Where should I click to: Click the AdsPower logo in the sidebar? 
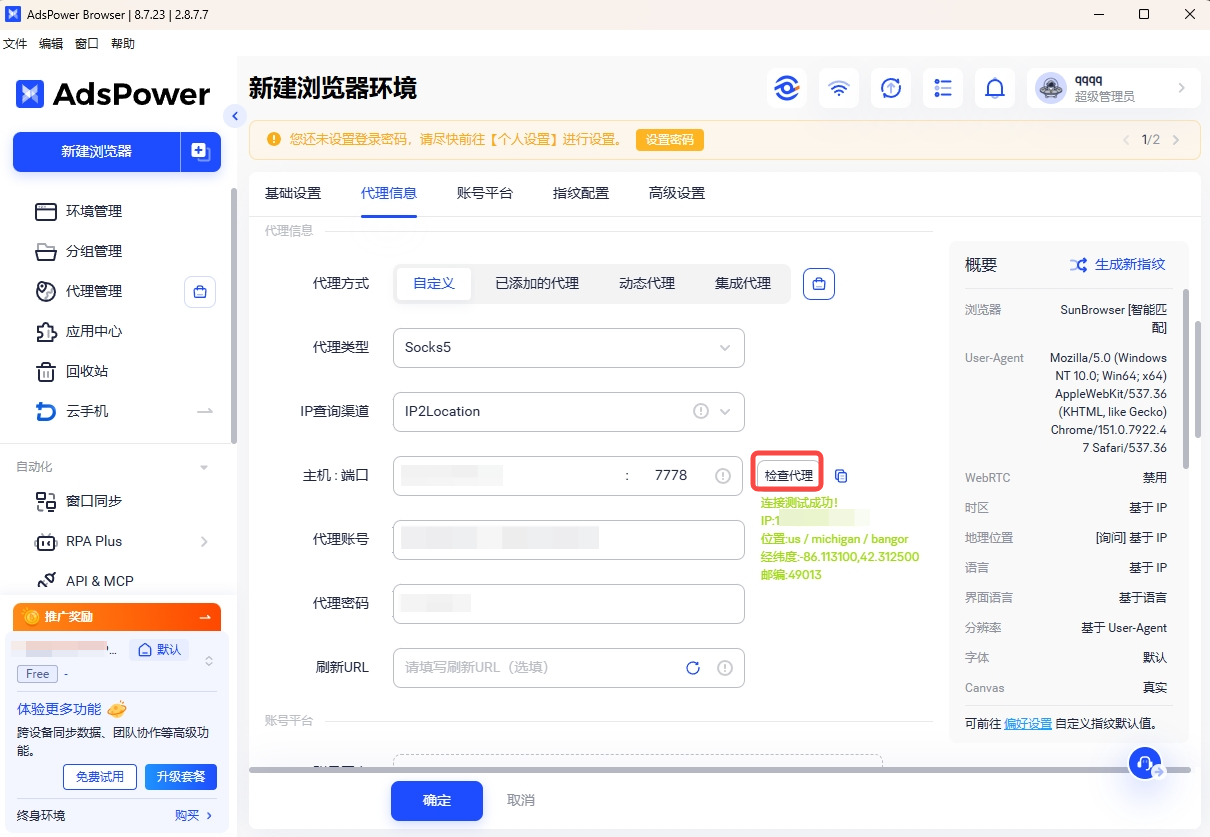[113, 94]
